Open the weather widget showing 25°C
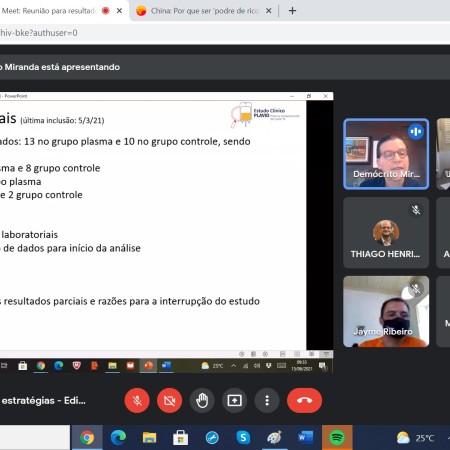450x450 pixels. pyautogui.click(x=415, y=438)
